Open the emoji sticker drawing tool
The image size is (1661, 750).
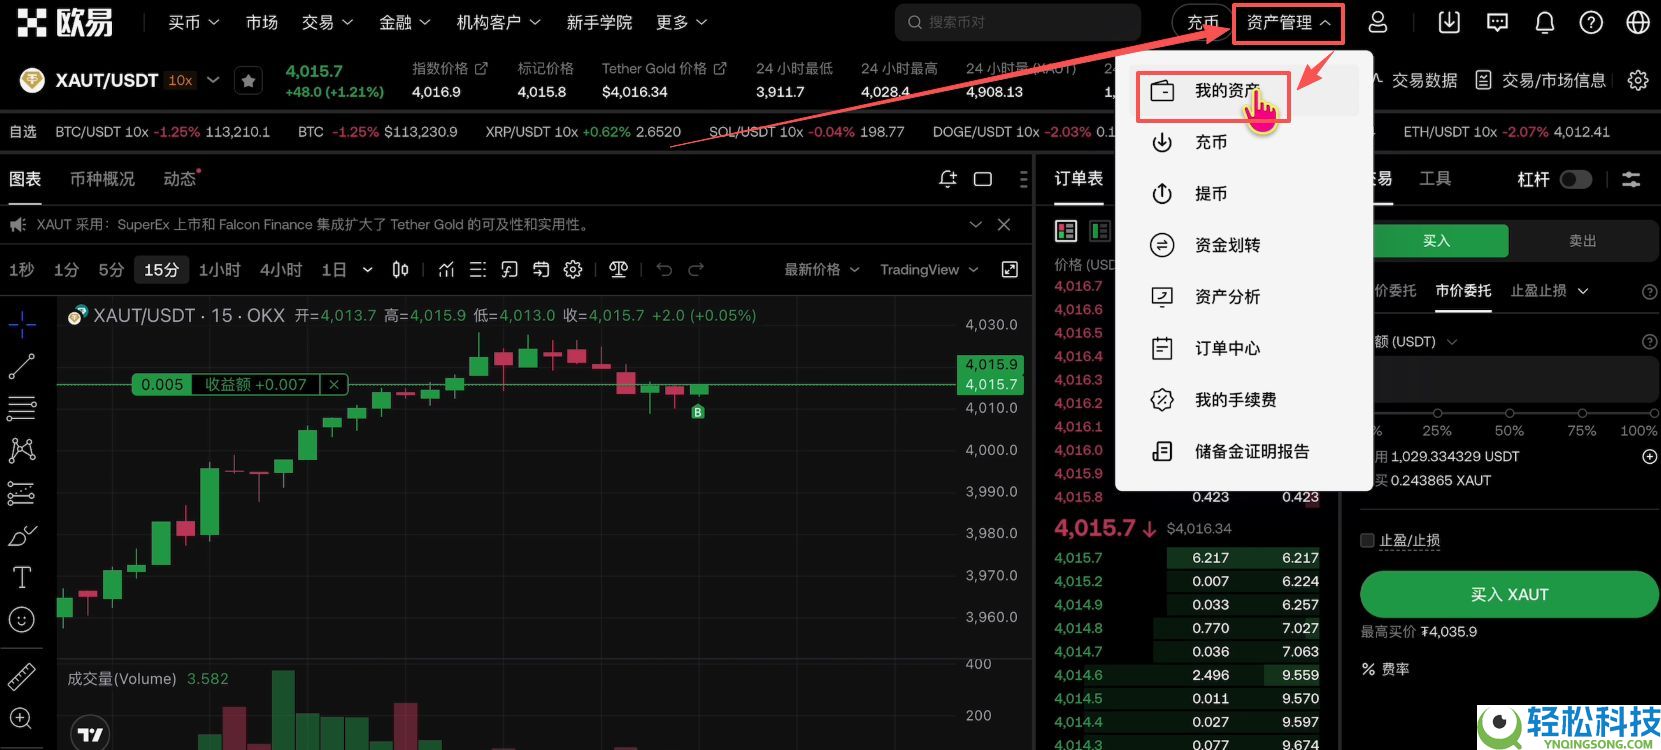click(x=22, y=620)
